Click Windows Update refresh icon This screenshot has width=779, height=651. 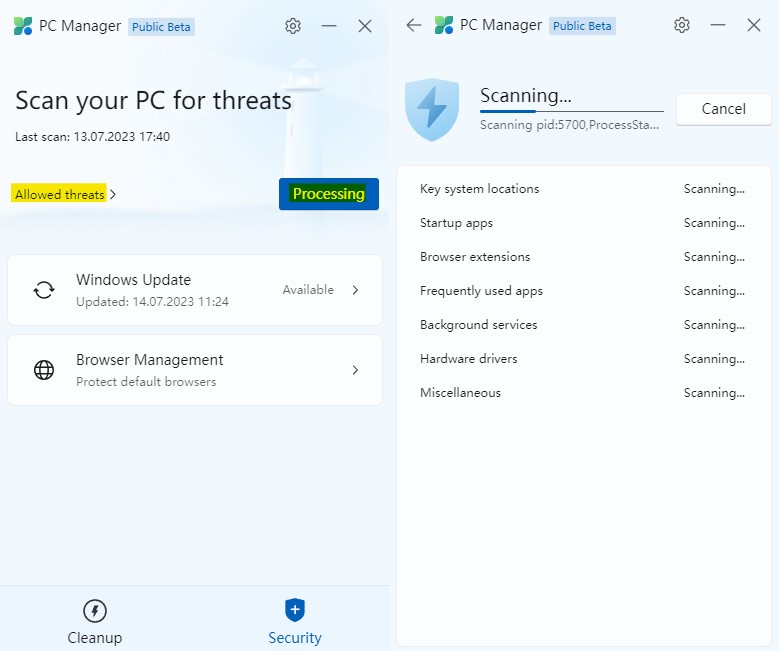click(44, 290)
